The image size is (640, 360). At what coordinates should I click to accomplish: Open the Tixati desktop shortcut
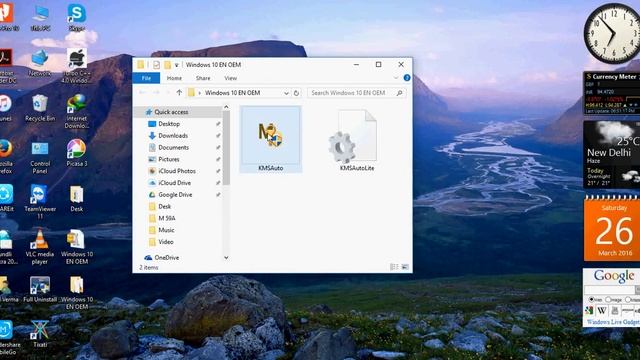(x=40, y=335)
